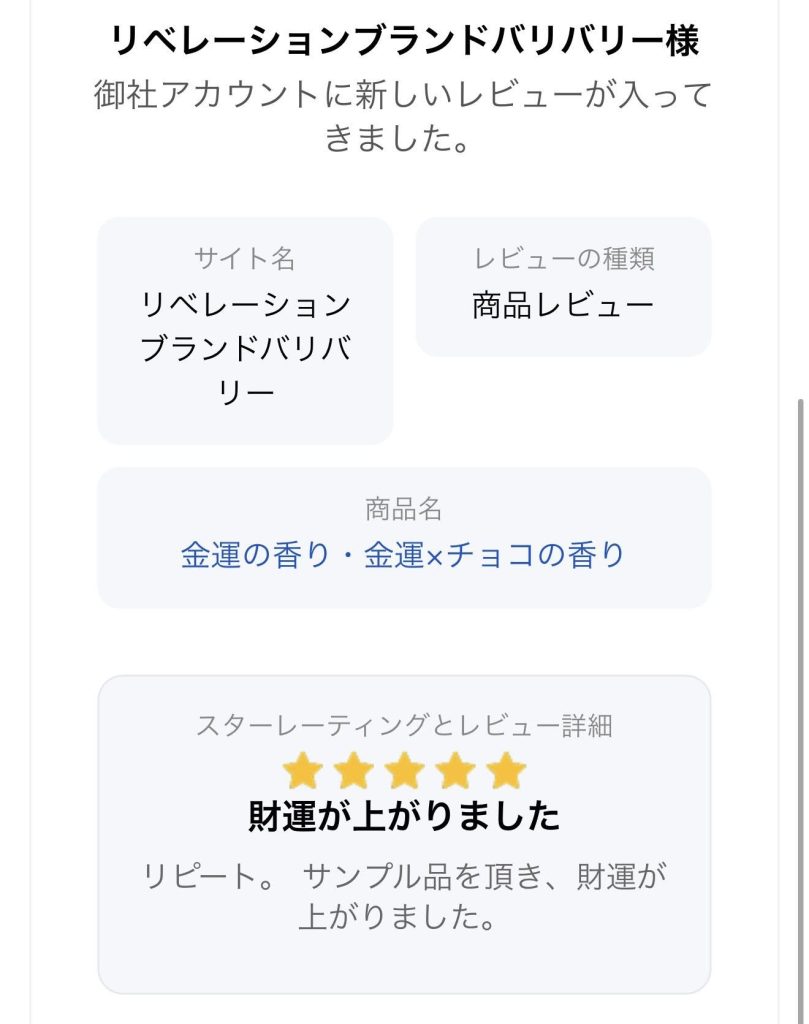Click the 御社アカウントに新しいレビュー notification text
The width and height of the screenshot is (809, 1024).
click(404, 96)
